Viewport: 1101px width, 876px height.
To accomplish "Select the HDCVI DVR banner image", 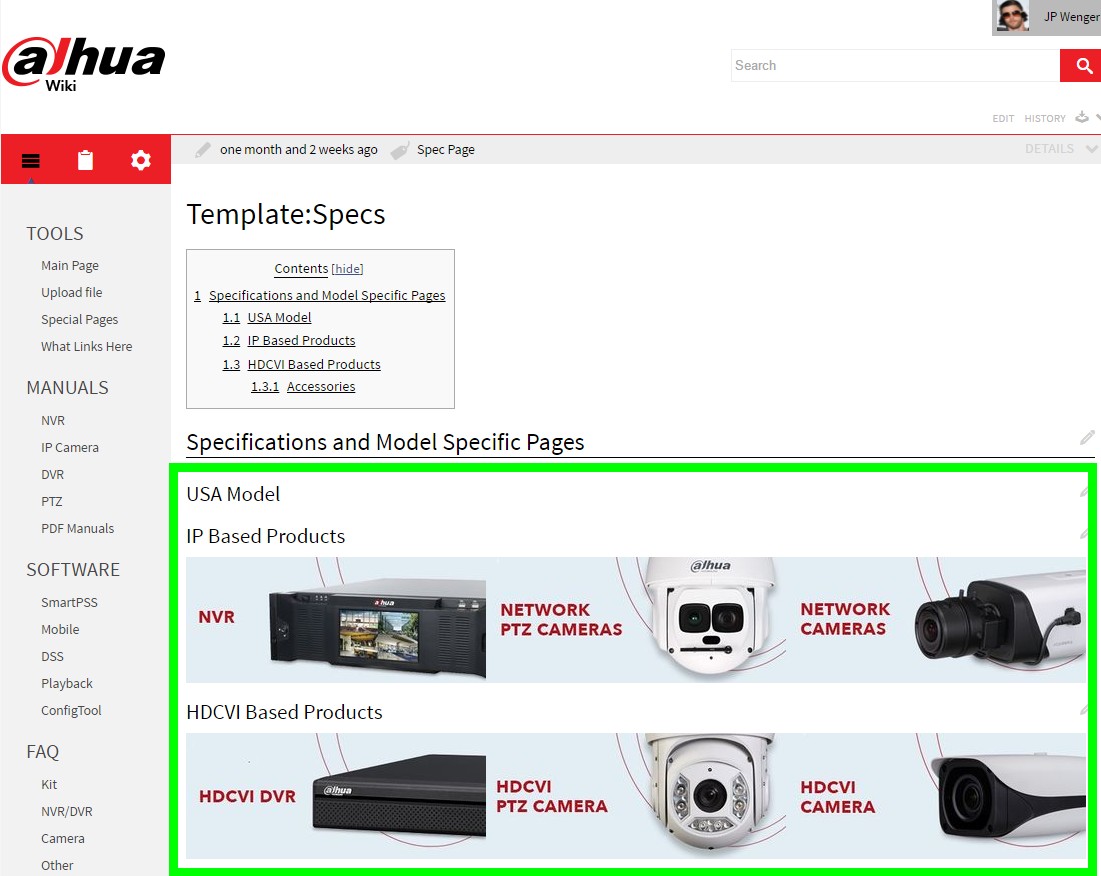I will (336, 796).
